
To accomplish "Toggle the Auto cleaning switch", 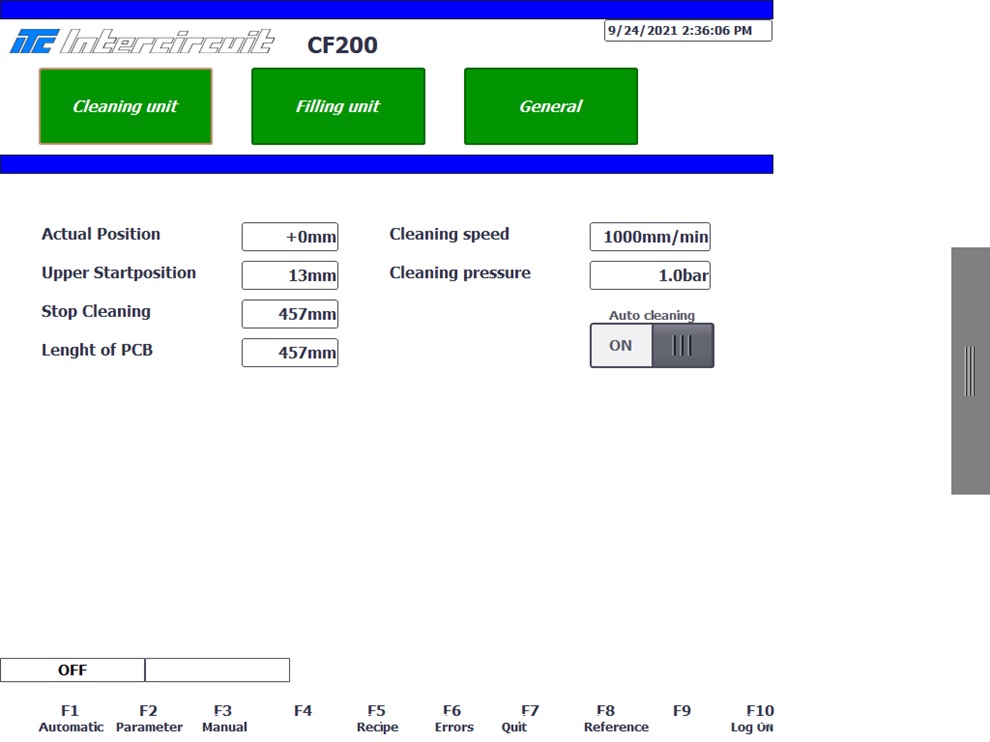I will (651, 345).
